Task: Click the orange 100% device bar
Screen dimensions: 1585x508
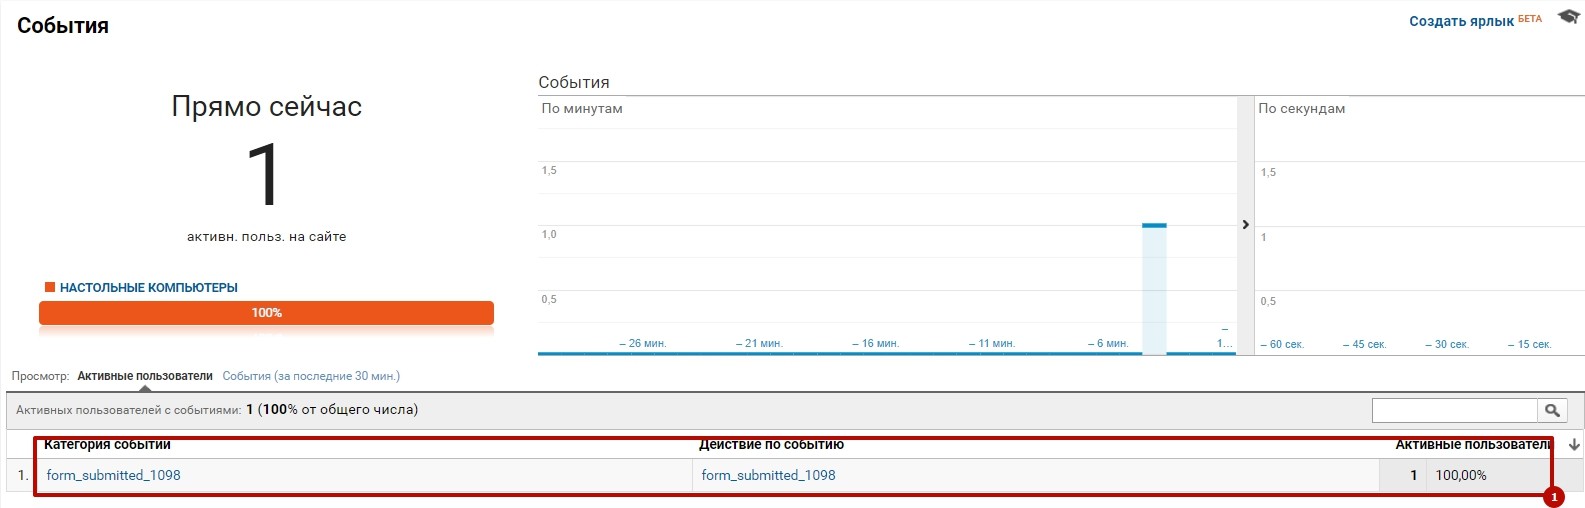Action: 266,313
